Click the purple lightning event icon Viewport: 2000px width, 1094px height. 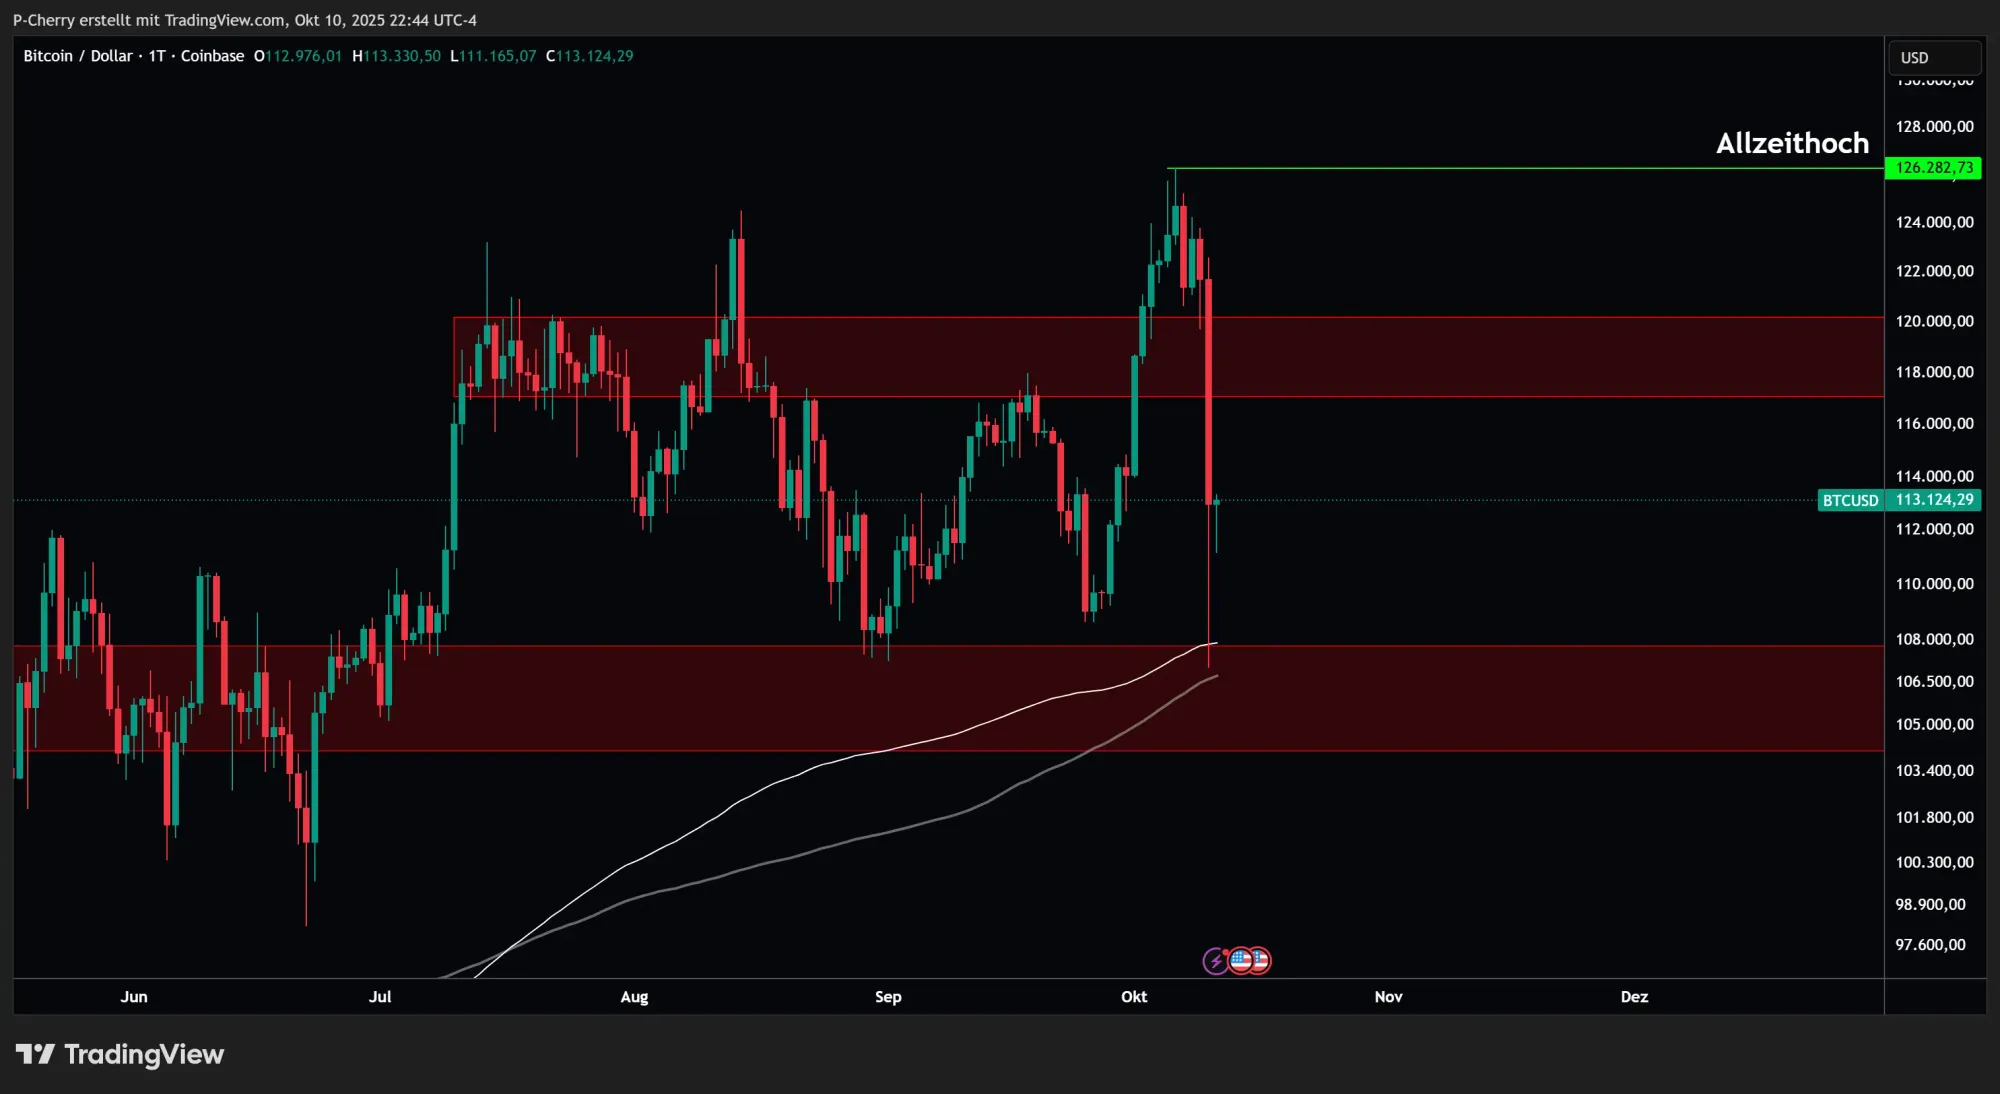(x=1214, y=961)
